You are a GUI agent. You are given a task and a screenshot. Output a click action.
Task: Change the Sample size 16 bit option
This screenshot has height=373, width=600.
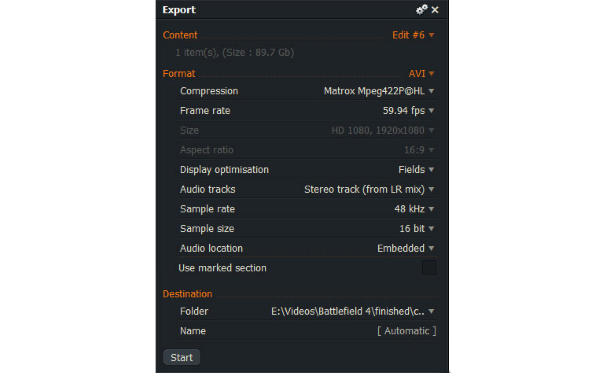417,229
